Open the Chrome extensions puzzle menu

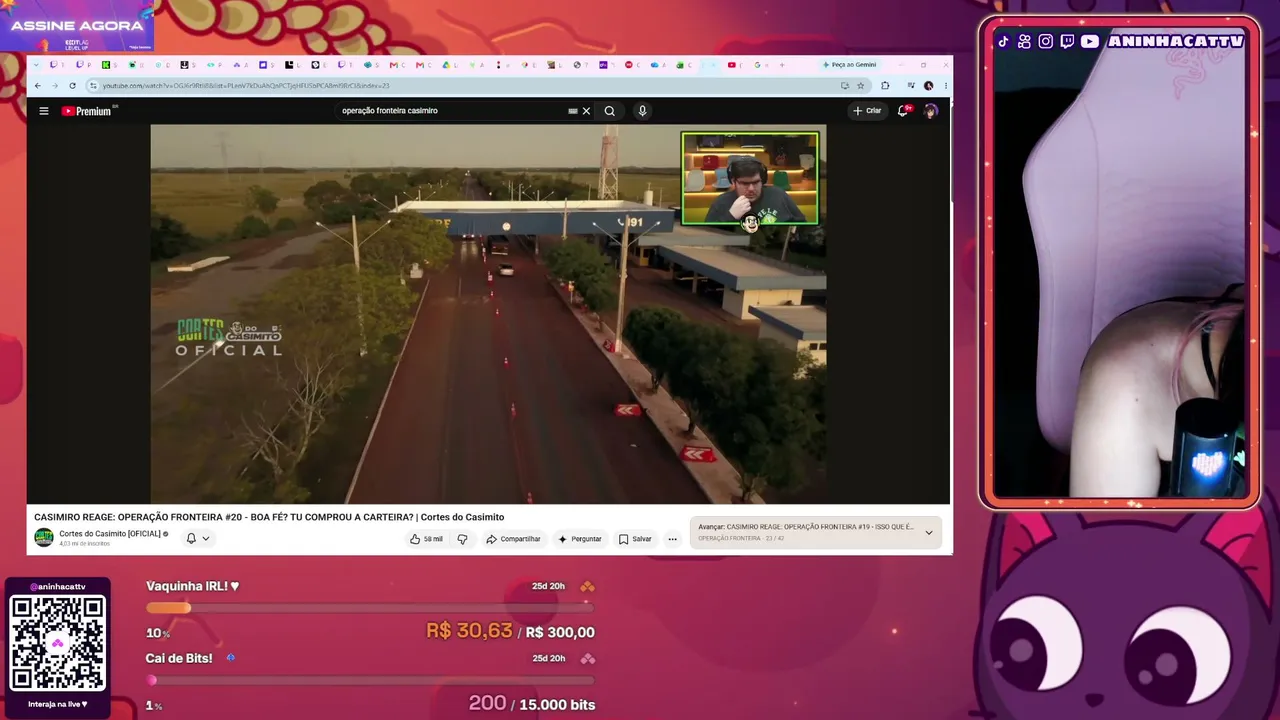(x=885, y=86)
